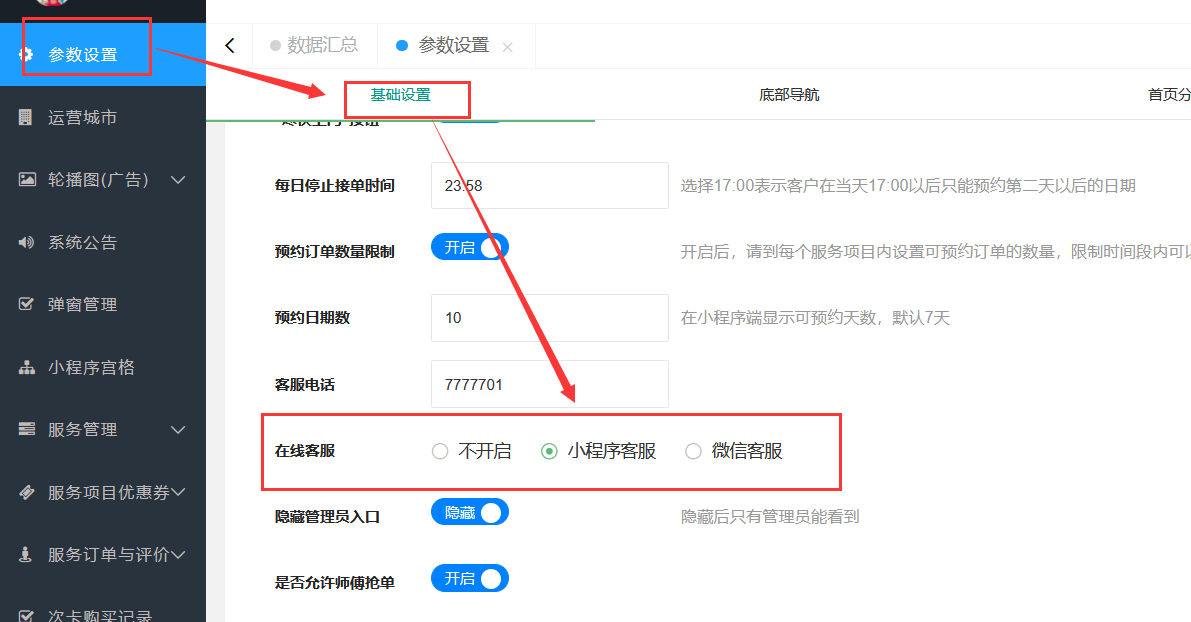
Task: Select the 微信客服 radio option
Action: [734, 451]
